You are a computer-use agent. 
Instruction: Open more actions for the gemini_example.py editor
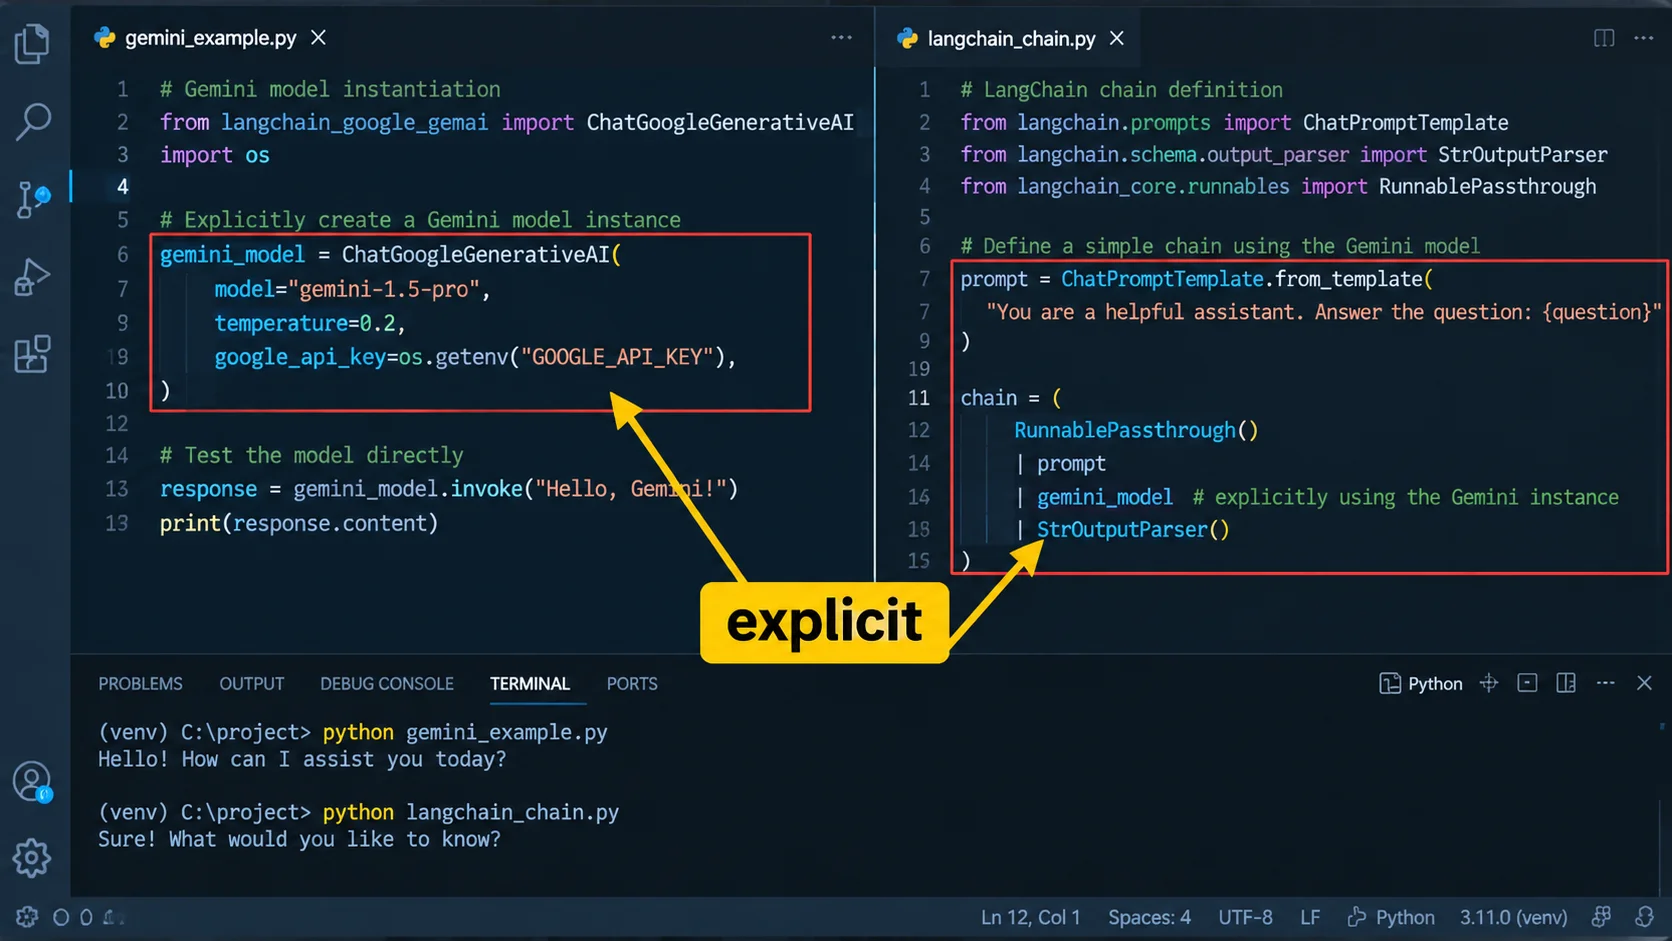(x=841, y=38)
